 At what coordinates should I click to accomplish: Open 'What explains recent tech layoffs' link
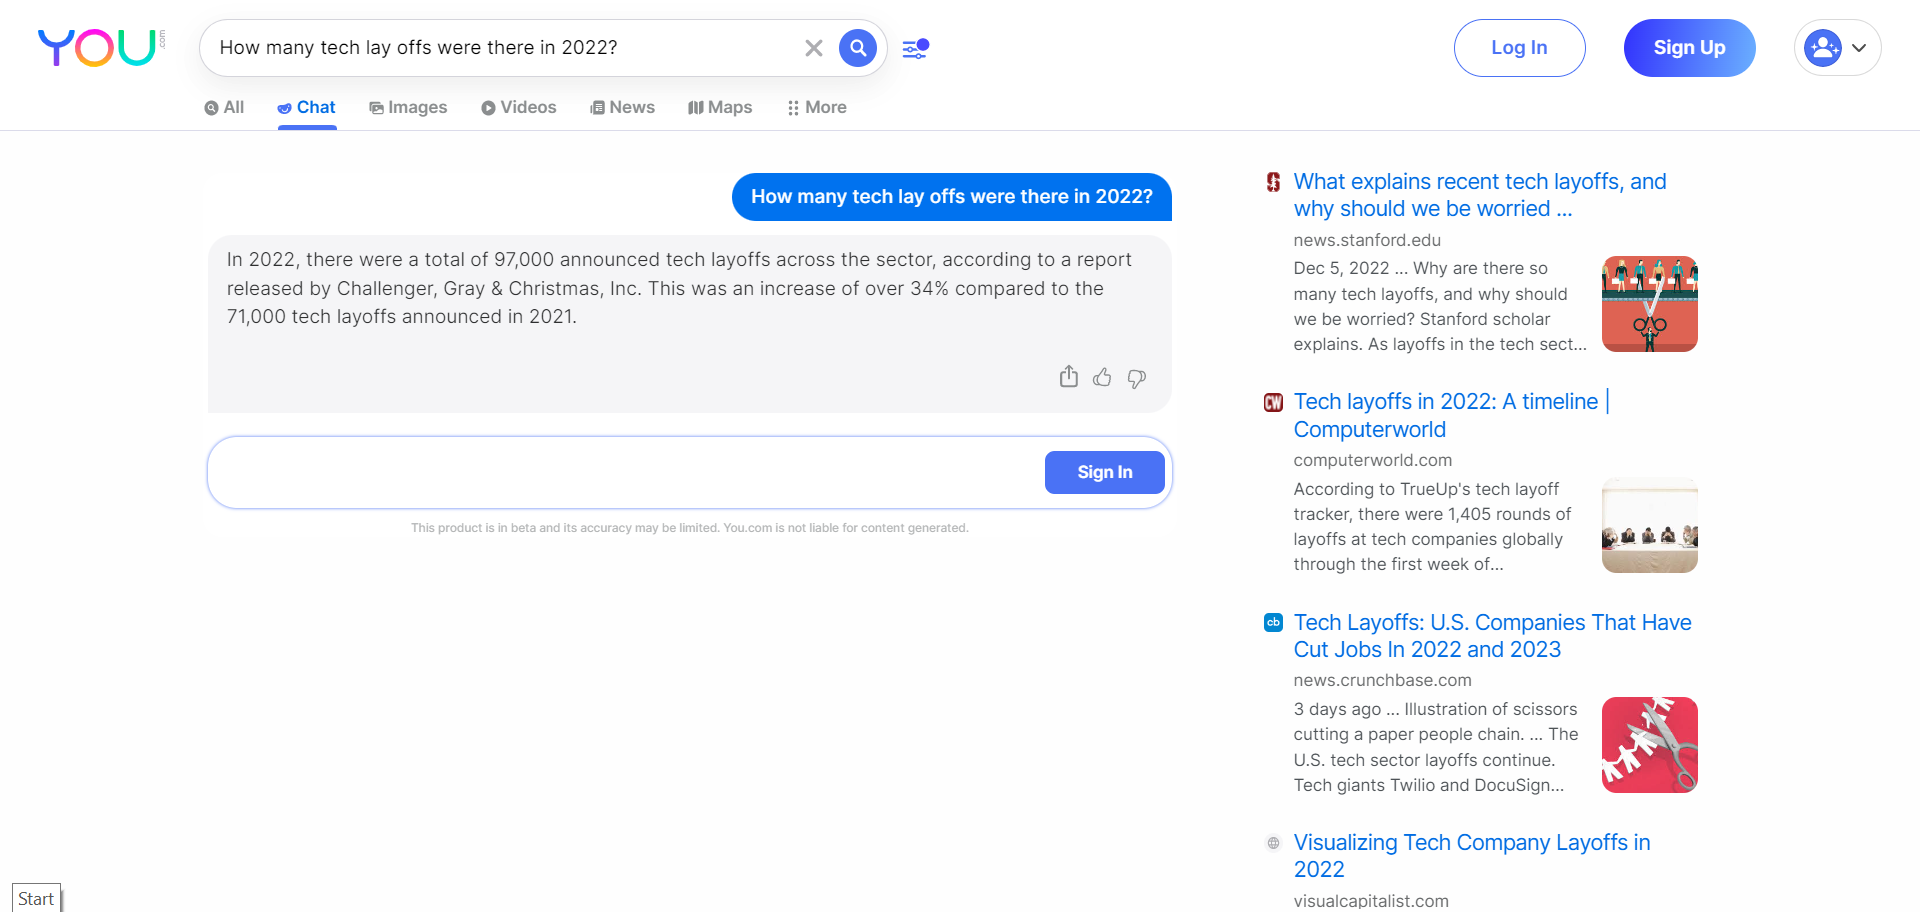coord(1480,195)
